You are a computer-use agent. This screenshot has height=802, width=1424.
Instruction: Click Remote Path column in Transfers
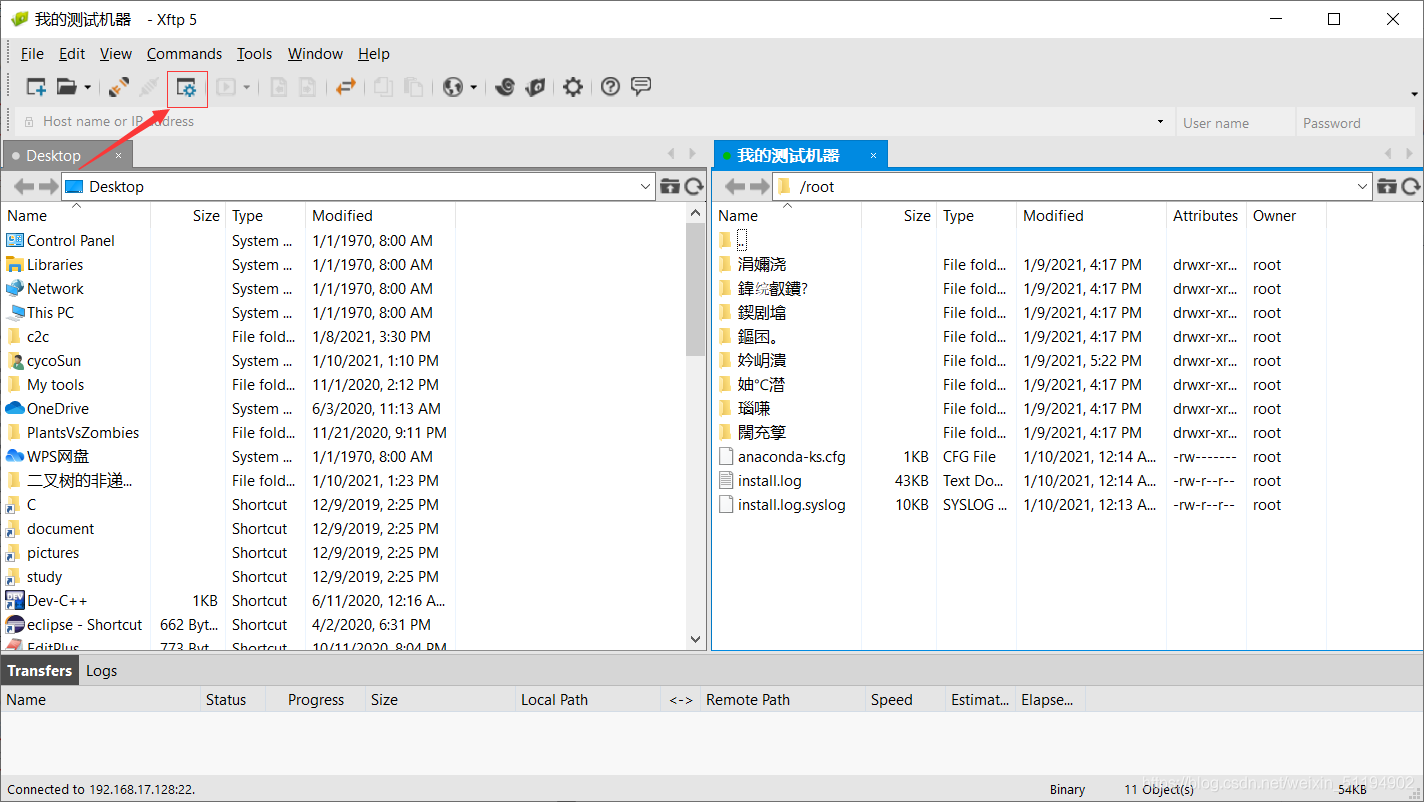click(782, 700)
